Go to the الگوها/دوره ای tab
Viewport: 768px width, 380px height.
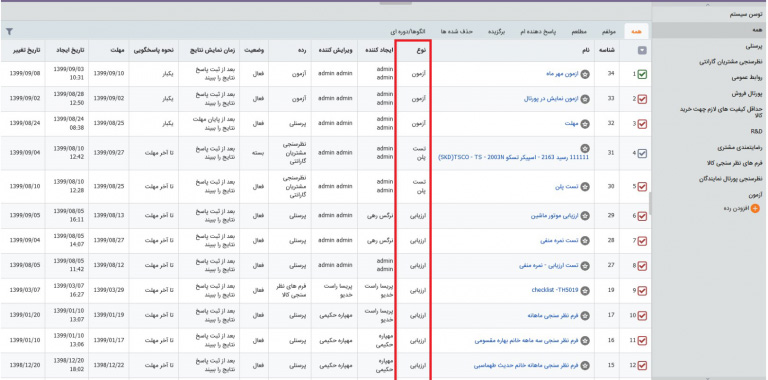point(407,31)
